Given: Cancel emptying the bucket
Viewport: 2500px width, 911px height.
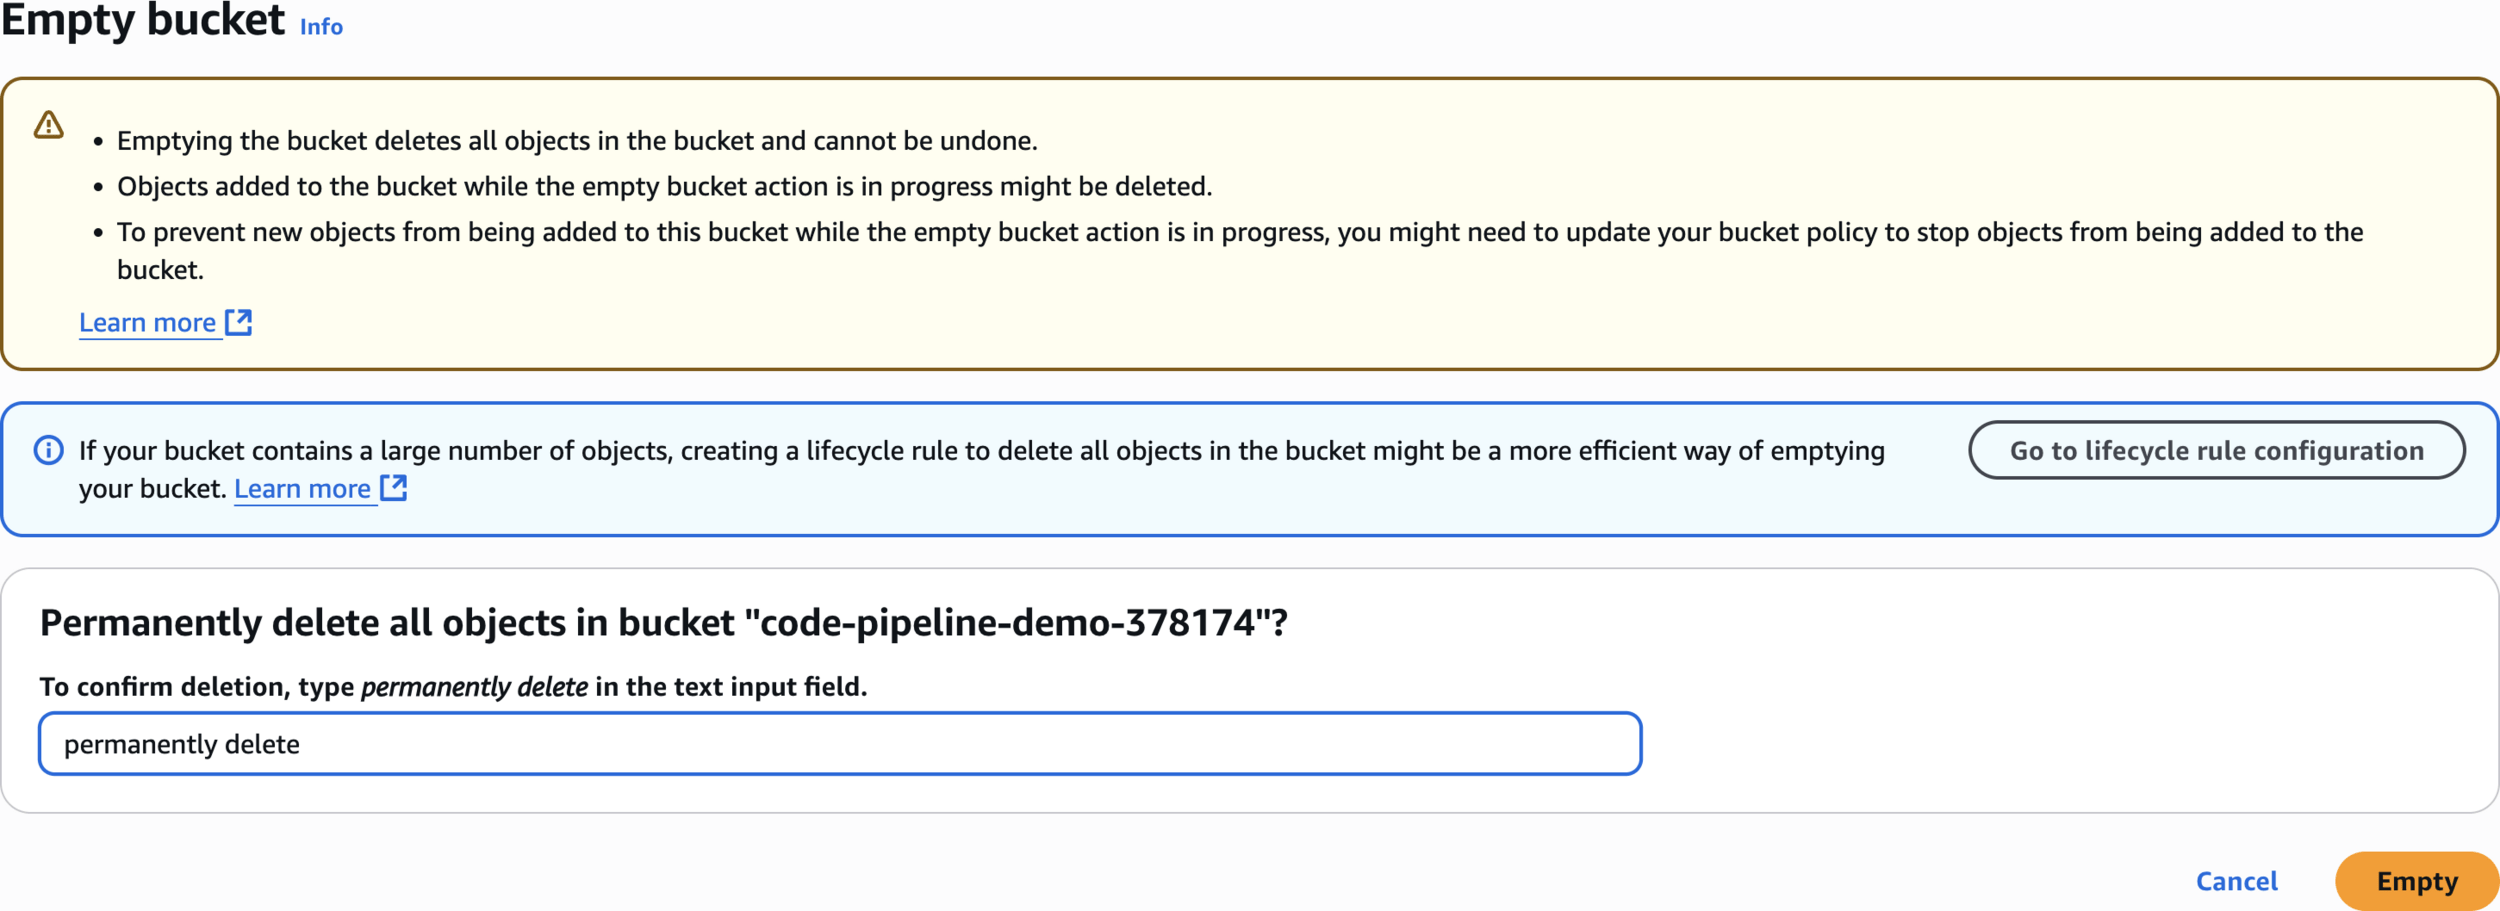Looking at the screenshot, I should point(2236,881).
